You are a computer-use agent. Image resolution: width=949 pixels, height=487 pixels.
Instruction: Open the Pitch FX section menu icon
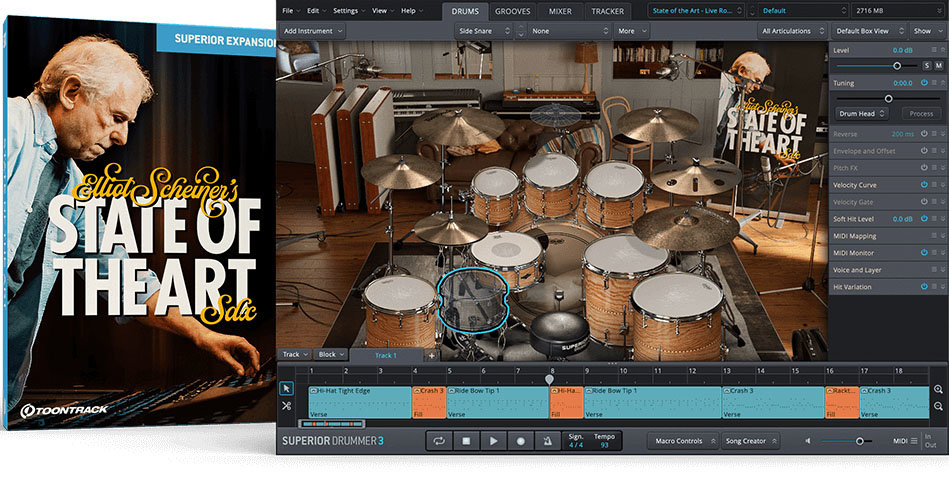(934, 168)
